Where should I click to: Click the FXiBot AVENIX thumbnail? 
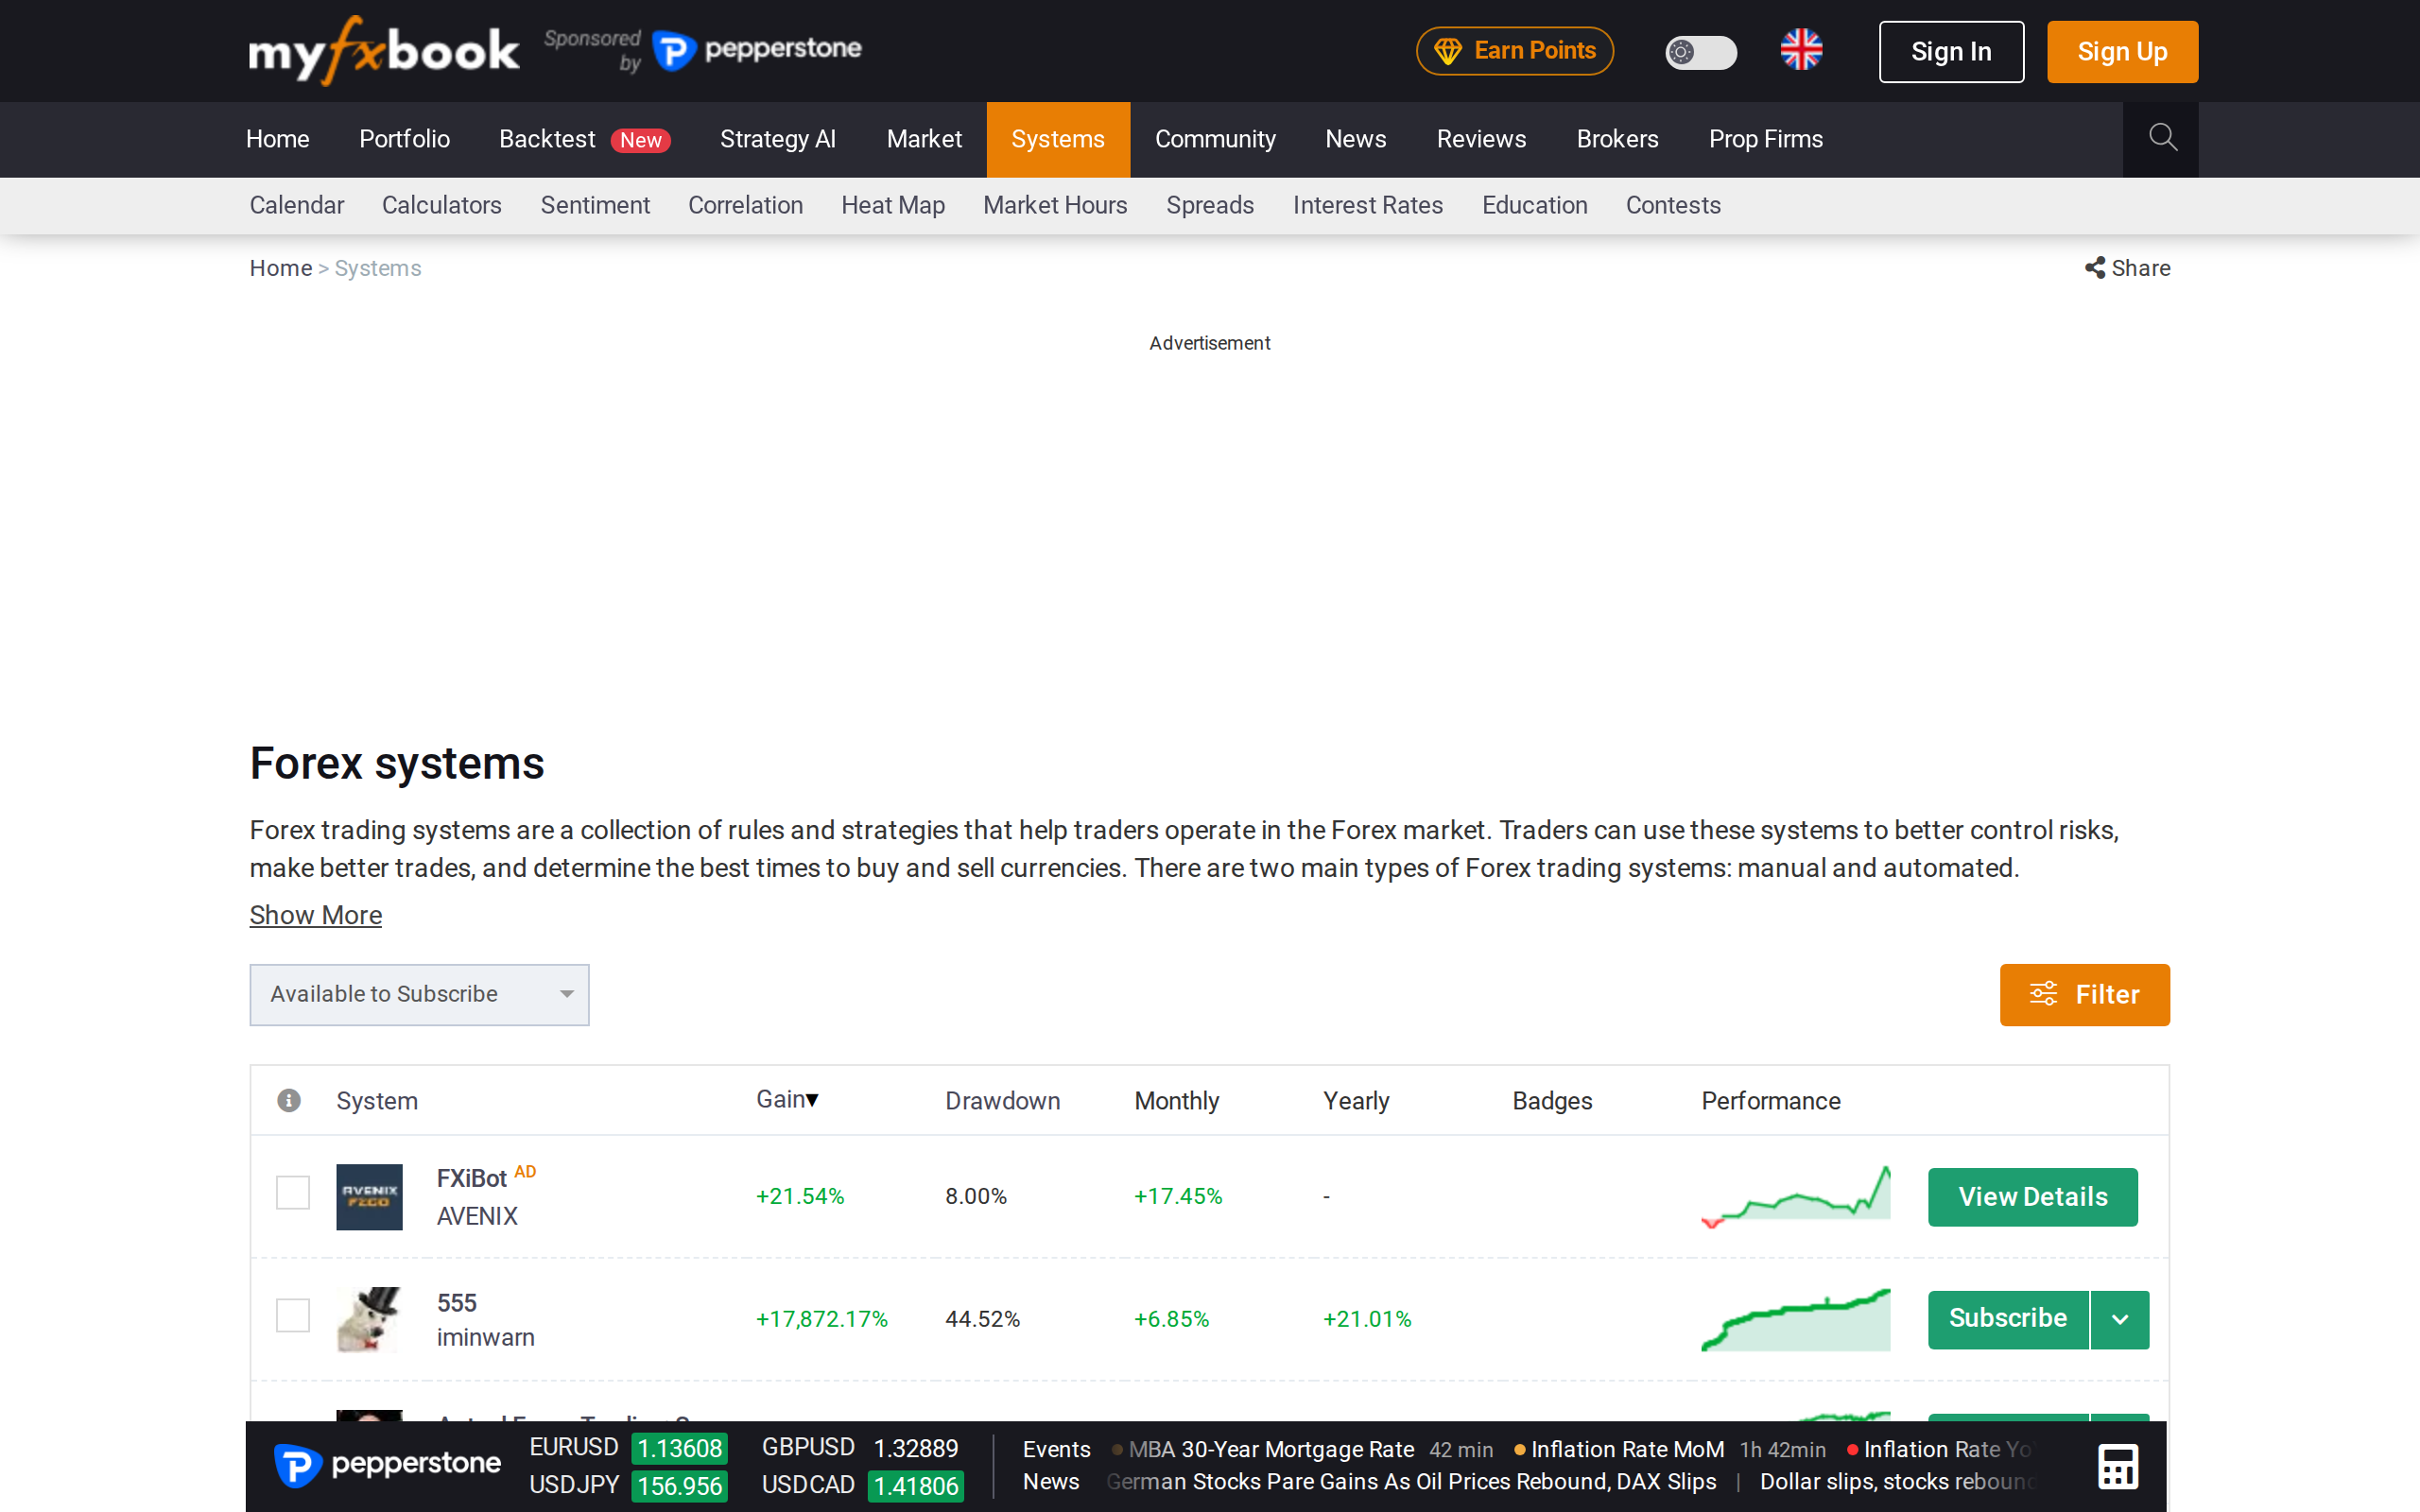point(369,1196)
